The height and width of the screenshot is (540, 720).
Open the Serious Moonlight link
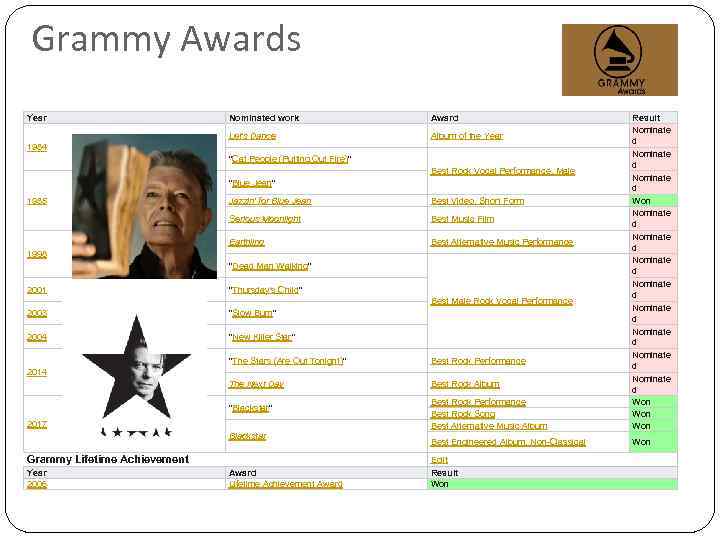coord(264,219)
